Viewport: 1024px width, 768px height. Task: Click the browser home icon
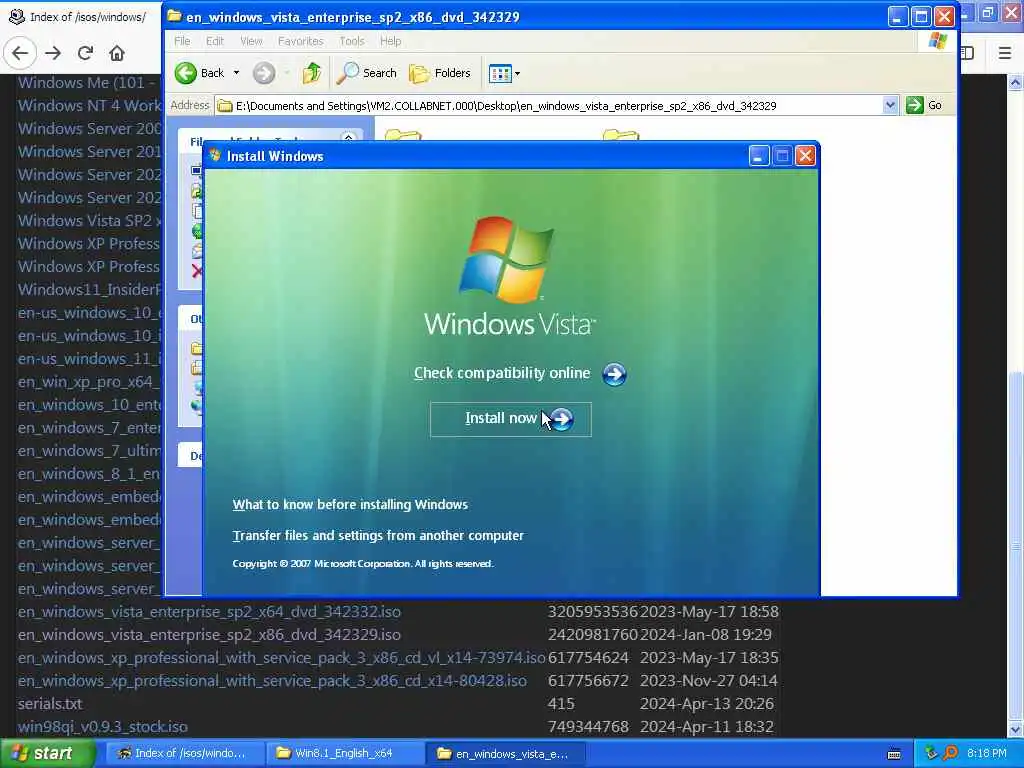click(117, 53)
